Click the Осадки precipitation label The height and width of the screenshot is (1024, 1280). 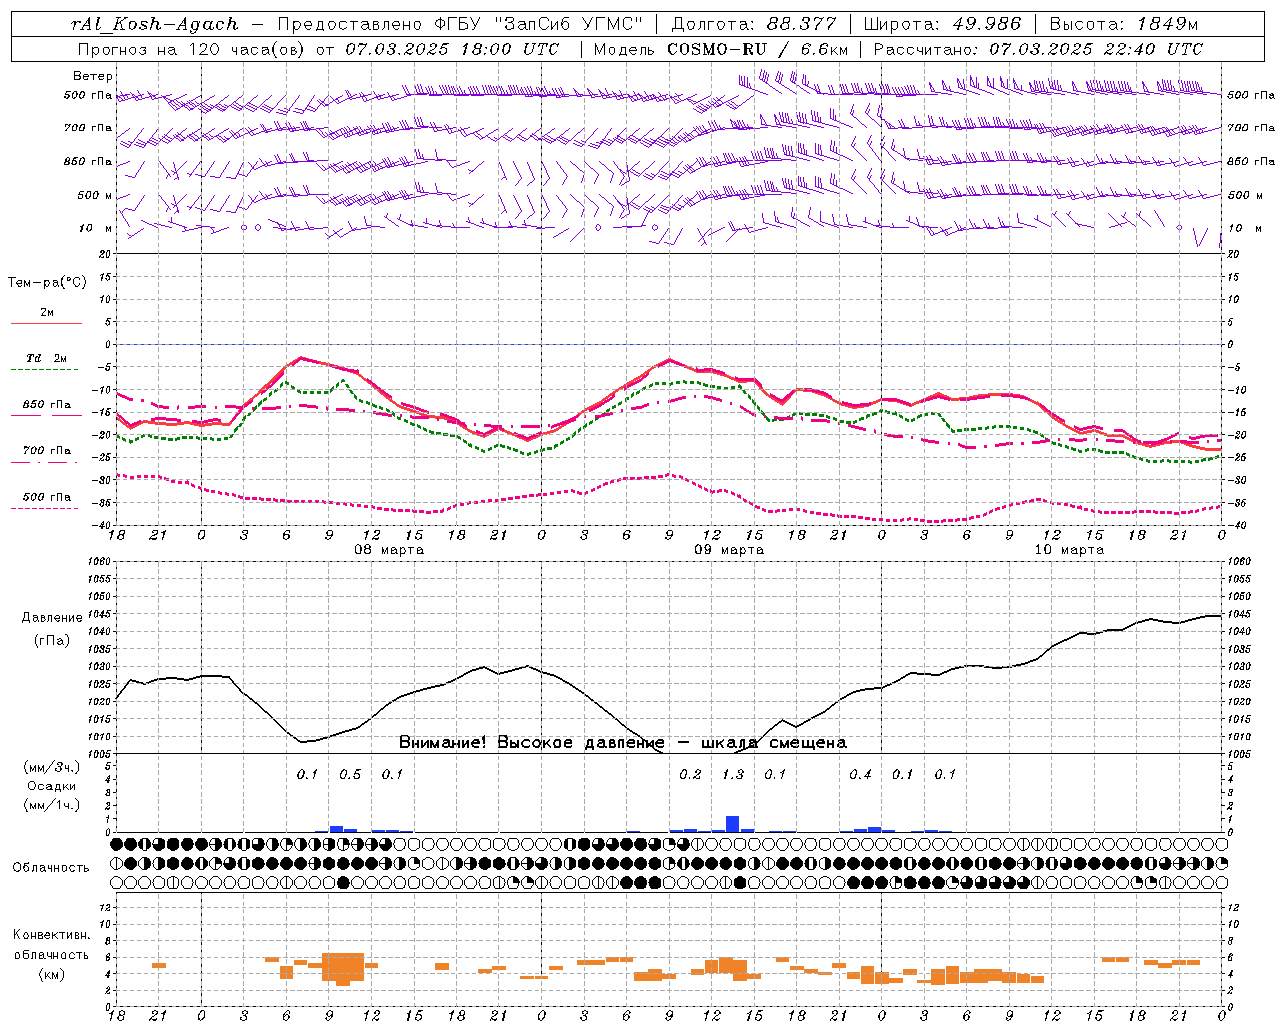(x=51, y=786)
